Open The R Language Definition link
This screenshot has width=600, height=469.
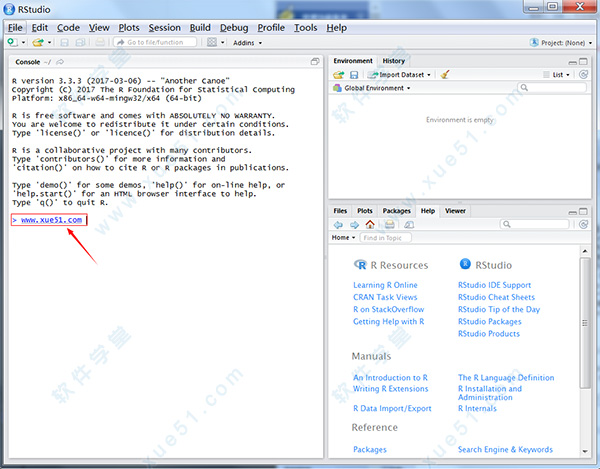coord(506,378)
